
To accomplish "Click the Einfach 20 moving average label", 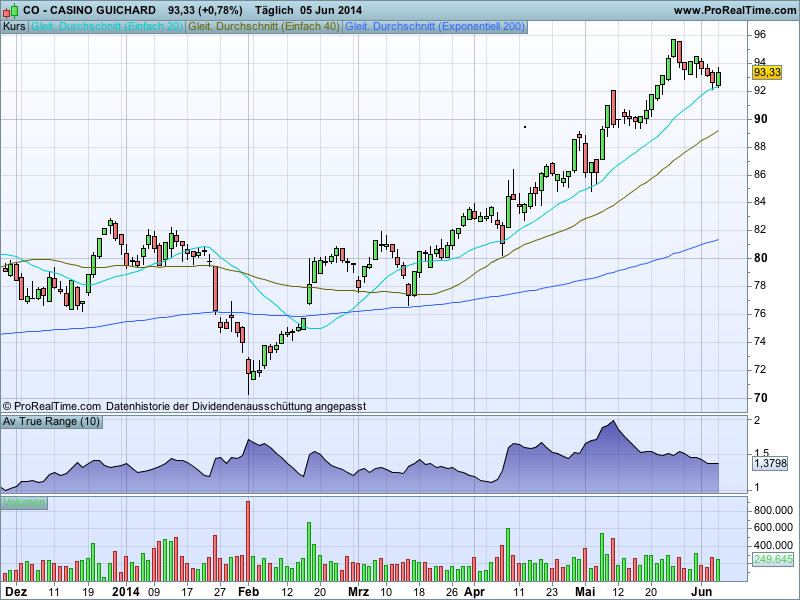I will [107, 27].
